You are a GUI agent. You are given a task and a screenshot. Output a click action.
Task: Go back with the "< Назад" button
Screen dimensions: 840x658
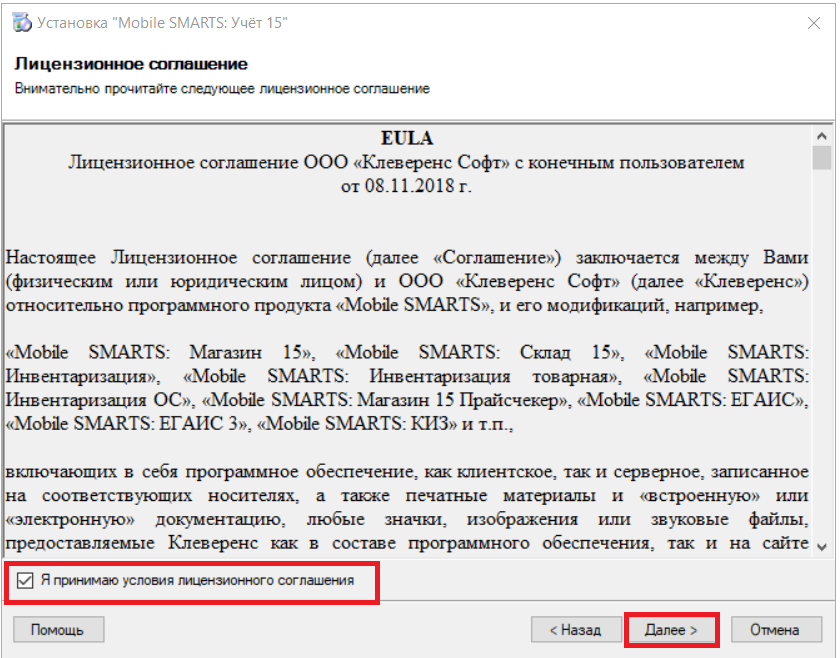(x=576, y=630)
